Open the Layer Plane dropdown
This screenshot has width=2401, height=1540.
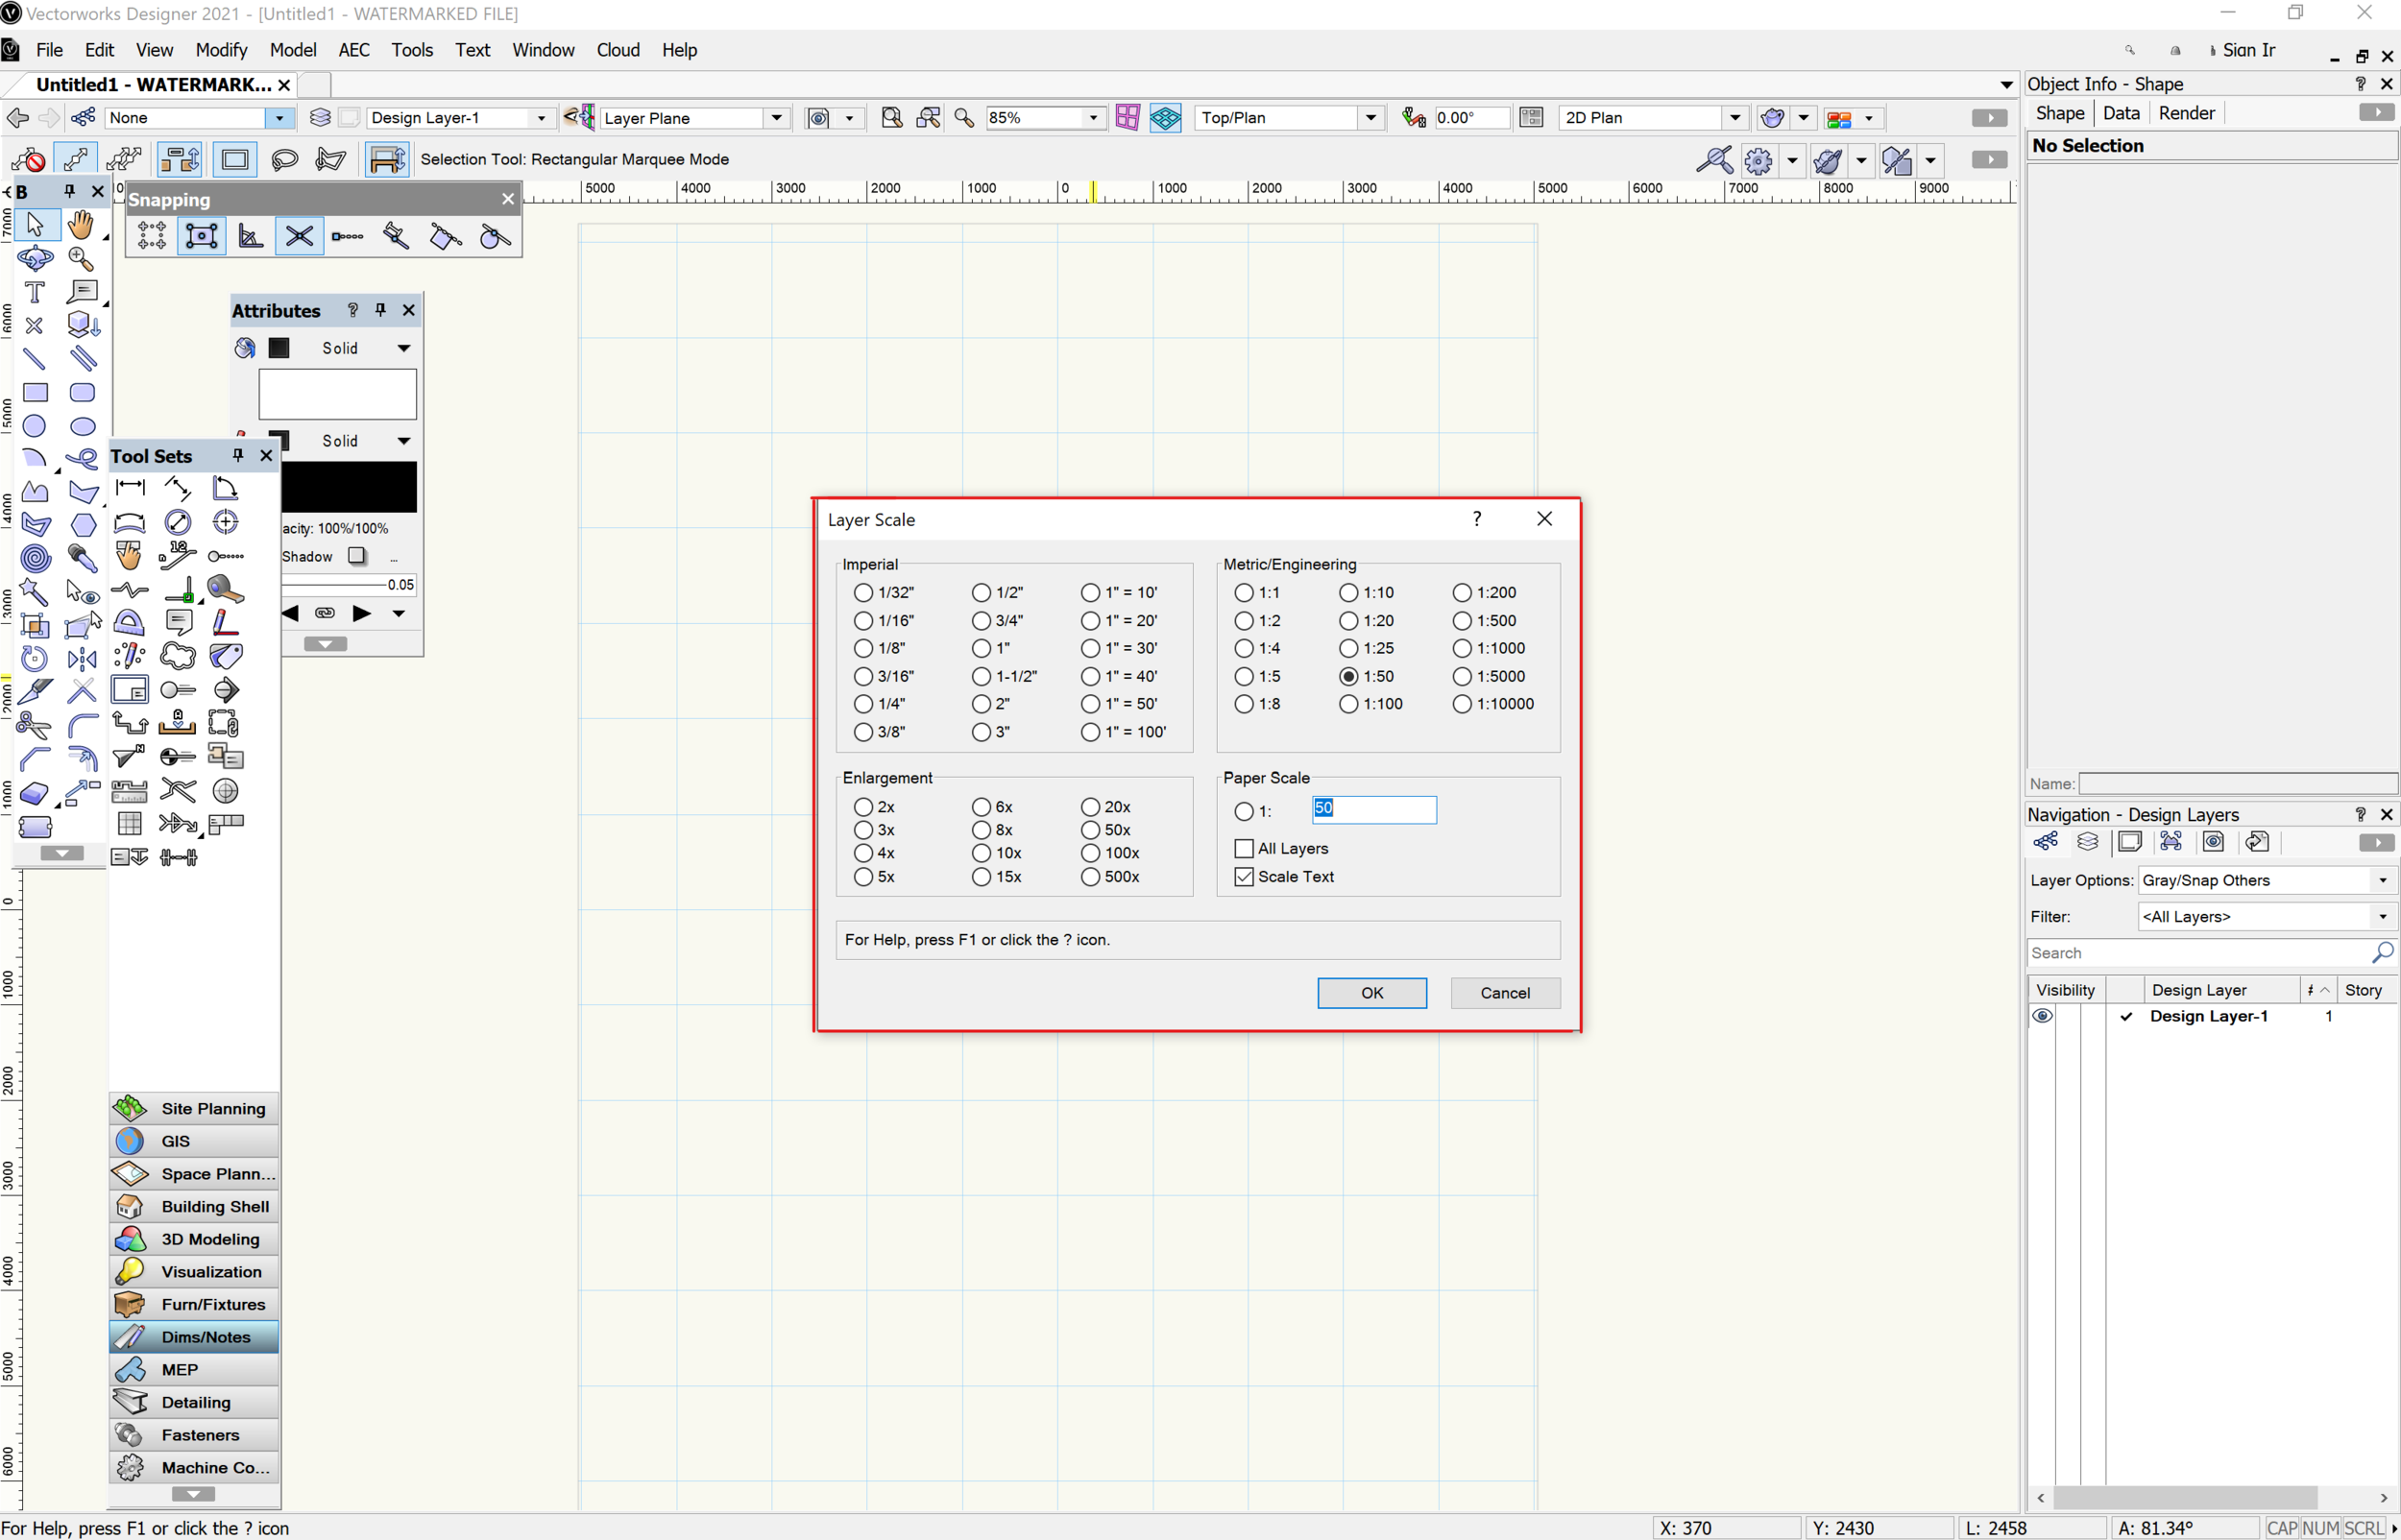[x=776, y=117]
